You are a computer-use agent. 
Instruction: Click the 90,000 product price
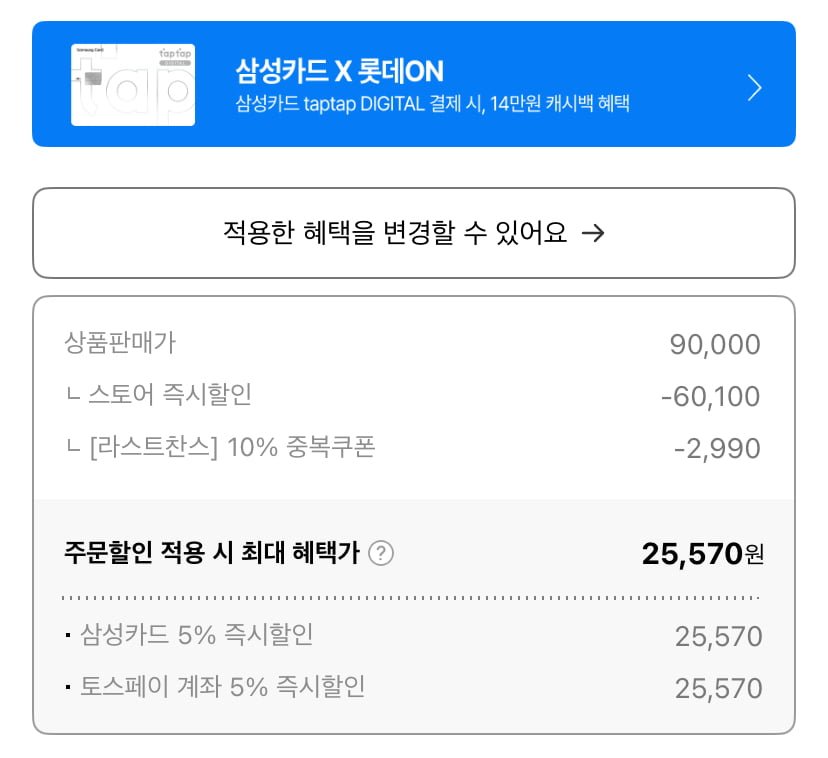pos(715,345)
